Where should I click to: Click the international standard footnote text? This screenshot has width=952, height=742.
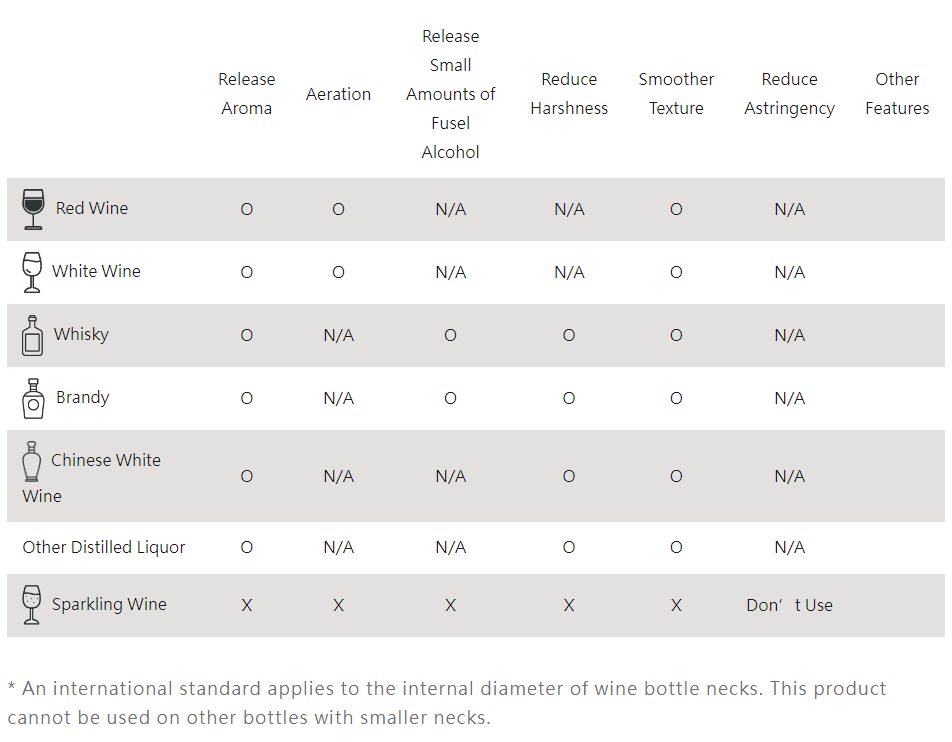pyautogui.click(x=447, y=703)
